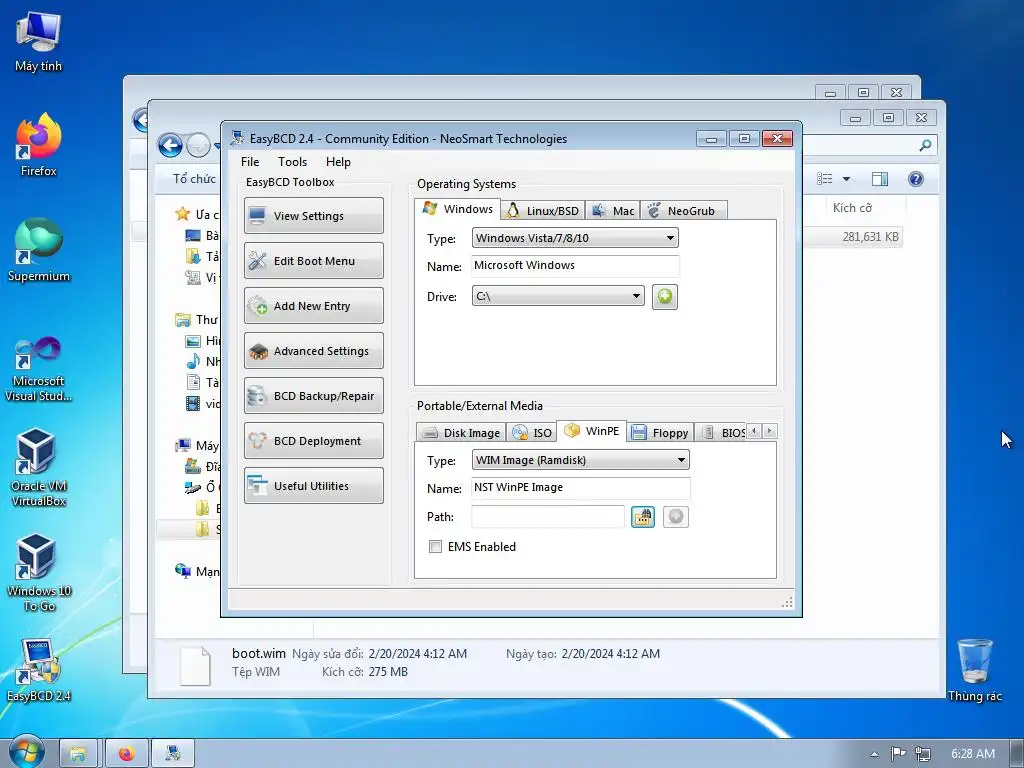Expand the Windows Vista/7/8/10 type dropdown
The height and width of the screenshot is (768, 1024).
[x=575, y=238]
